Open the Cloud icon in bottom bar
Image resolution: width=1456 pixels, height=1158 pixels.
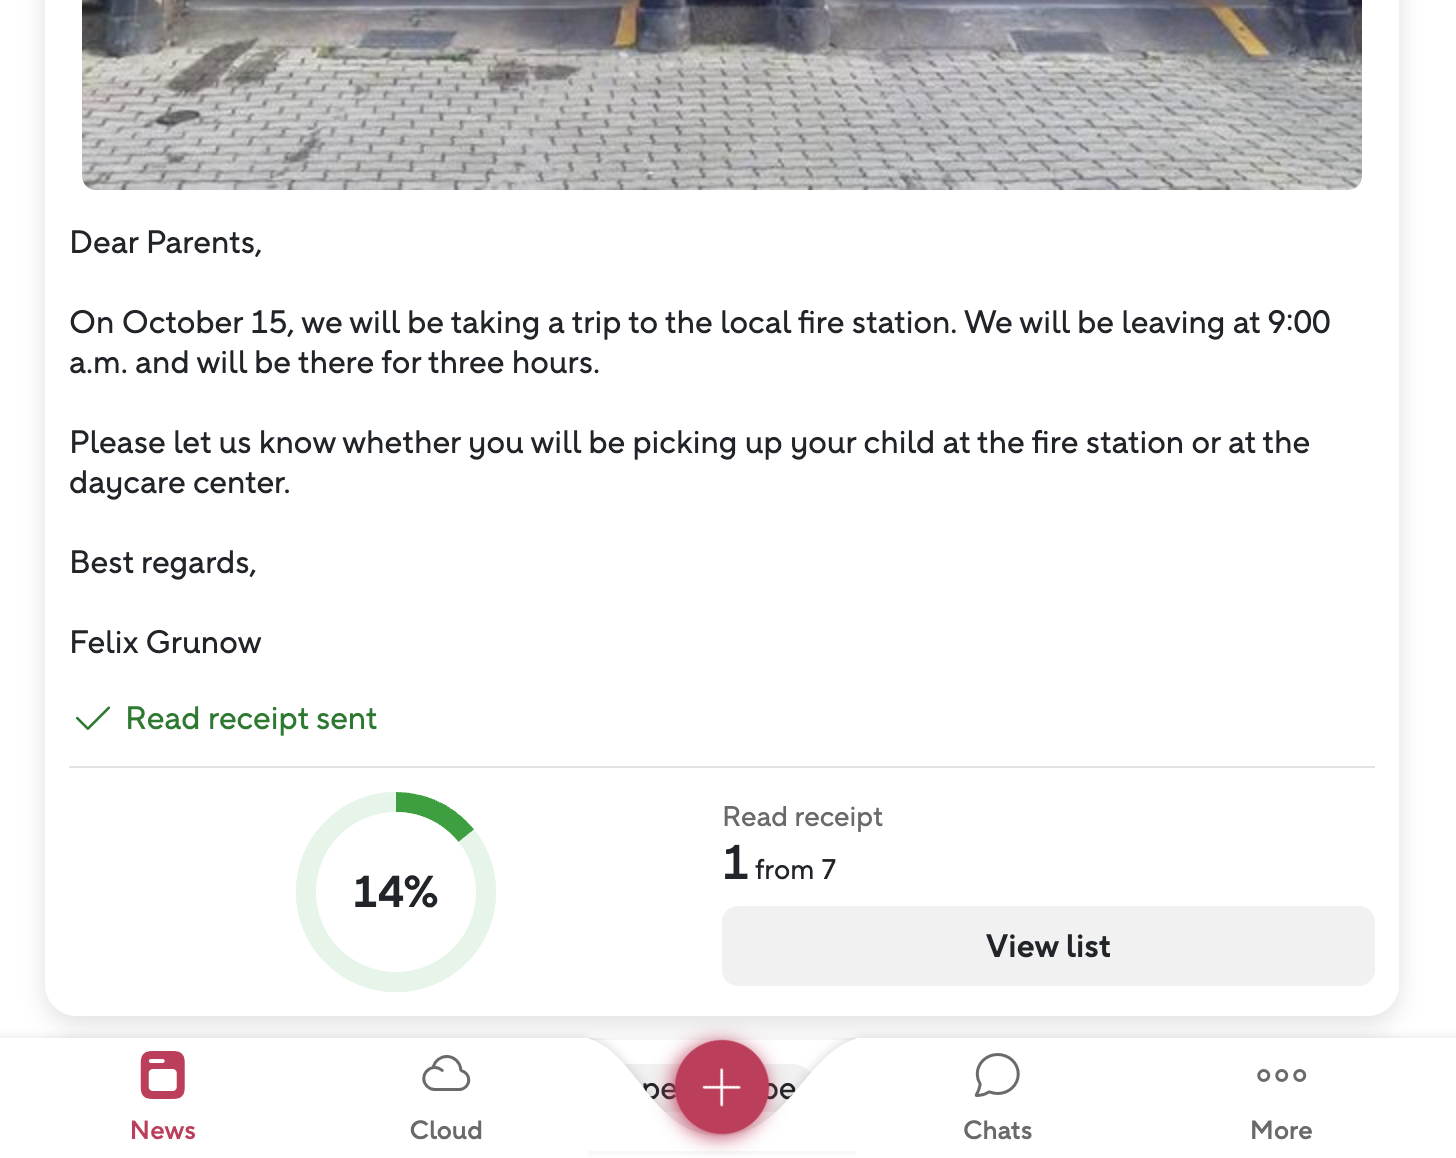point(446,1075)
